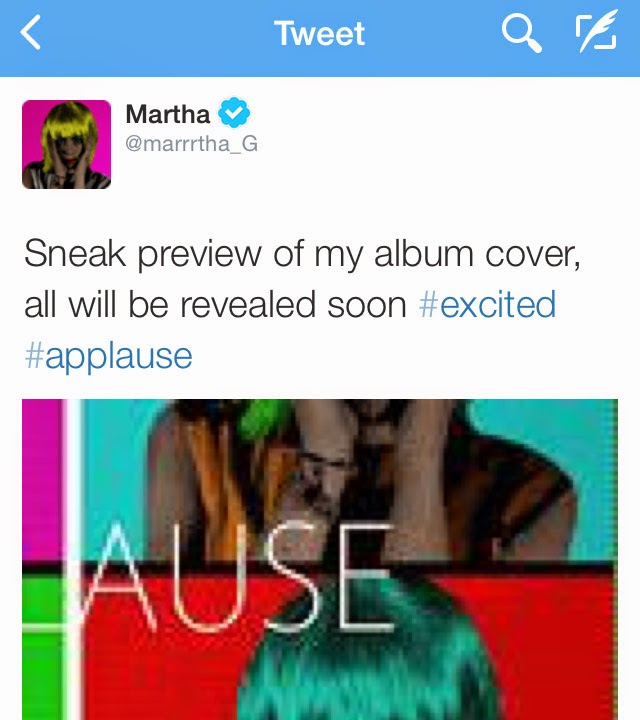Screen dimensions: 640x720
Task: Open the @marrrtha_G handle
Action: (191, 144)
